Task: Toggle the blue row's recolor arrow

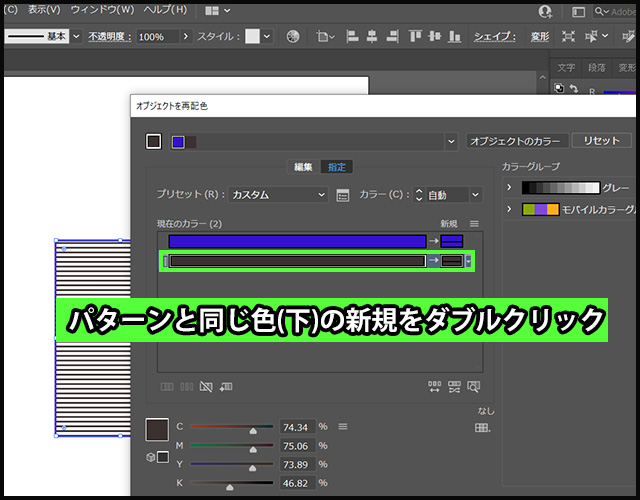Action: tap(433, 241)
